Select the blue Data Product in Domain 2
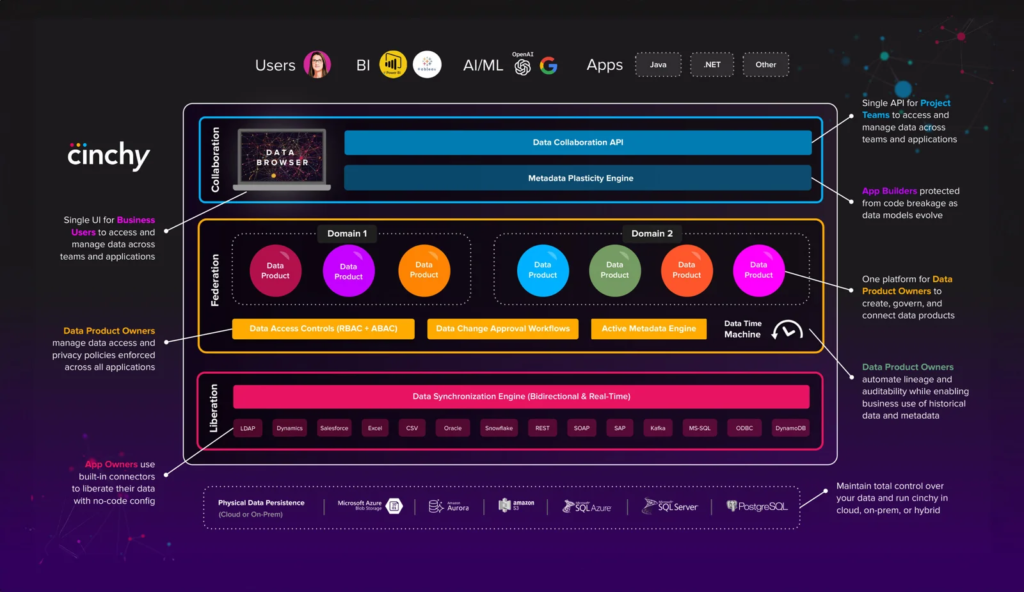The width and height of the screenshot is (1024, 592). tap(543, 271)
